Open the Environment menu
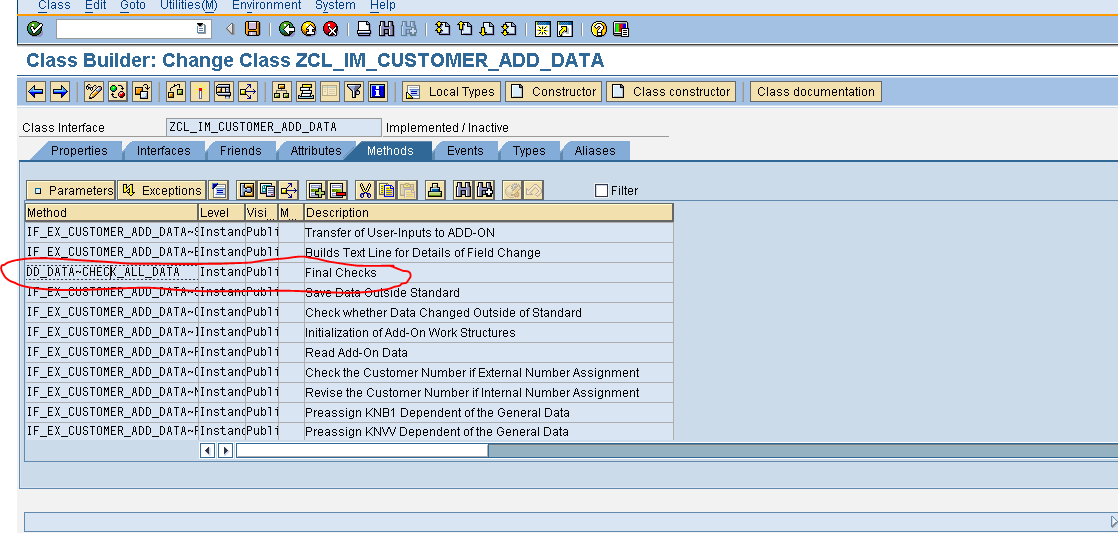This screenshot has width=1118, height=533. point(267,5)
